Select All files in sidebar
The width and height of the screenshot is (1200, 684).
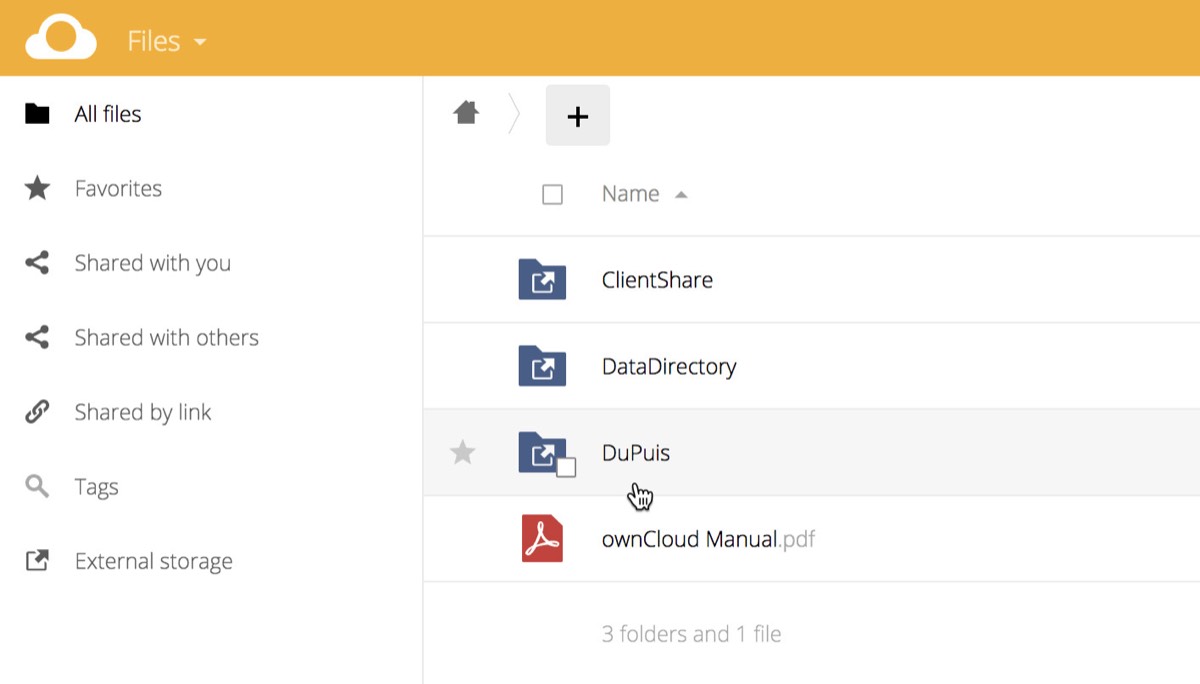(x=108, y=114)
